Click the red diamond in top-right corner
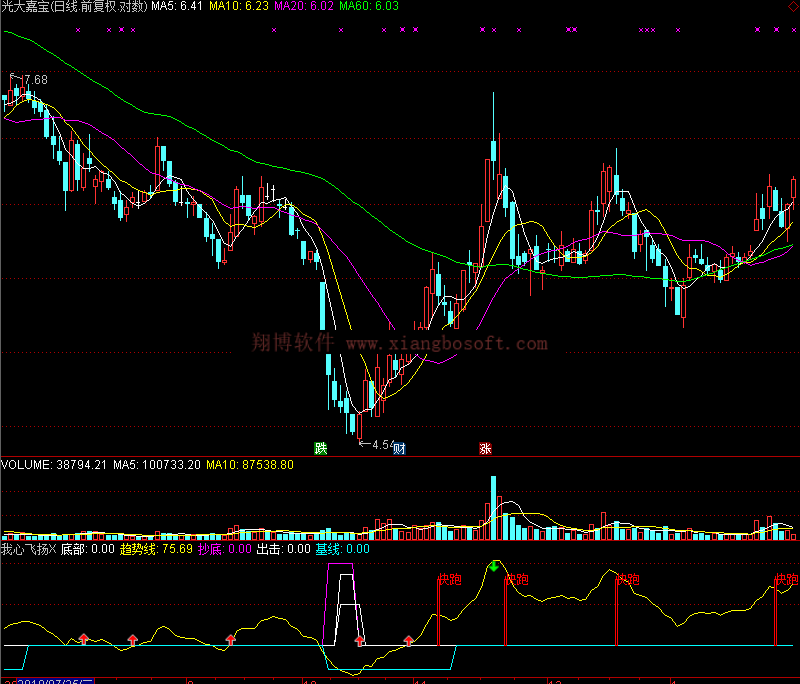The width and height of the screenshot is (800, 684). tap(793, 6)
